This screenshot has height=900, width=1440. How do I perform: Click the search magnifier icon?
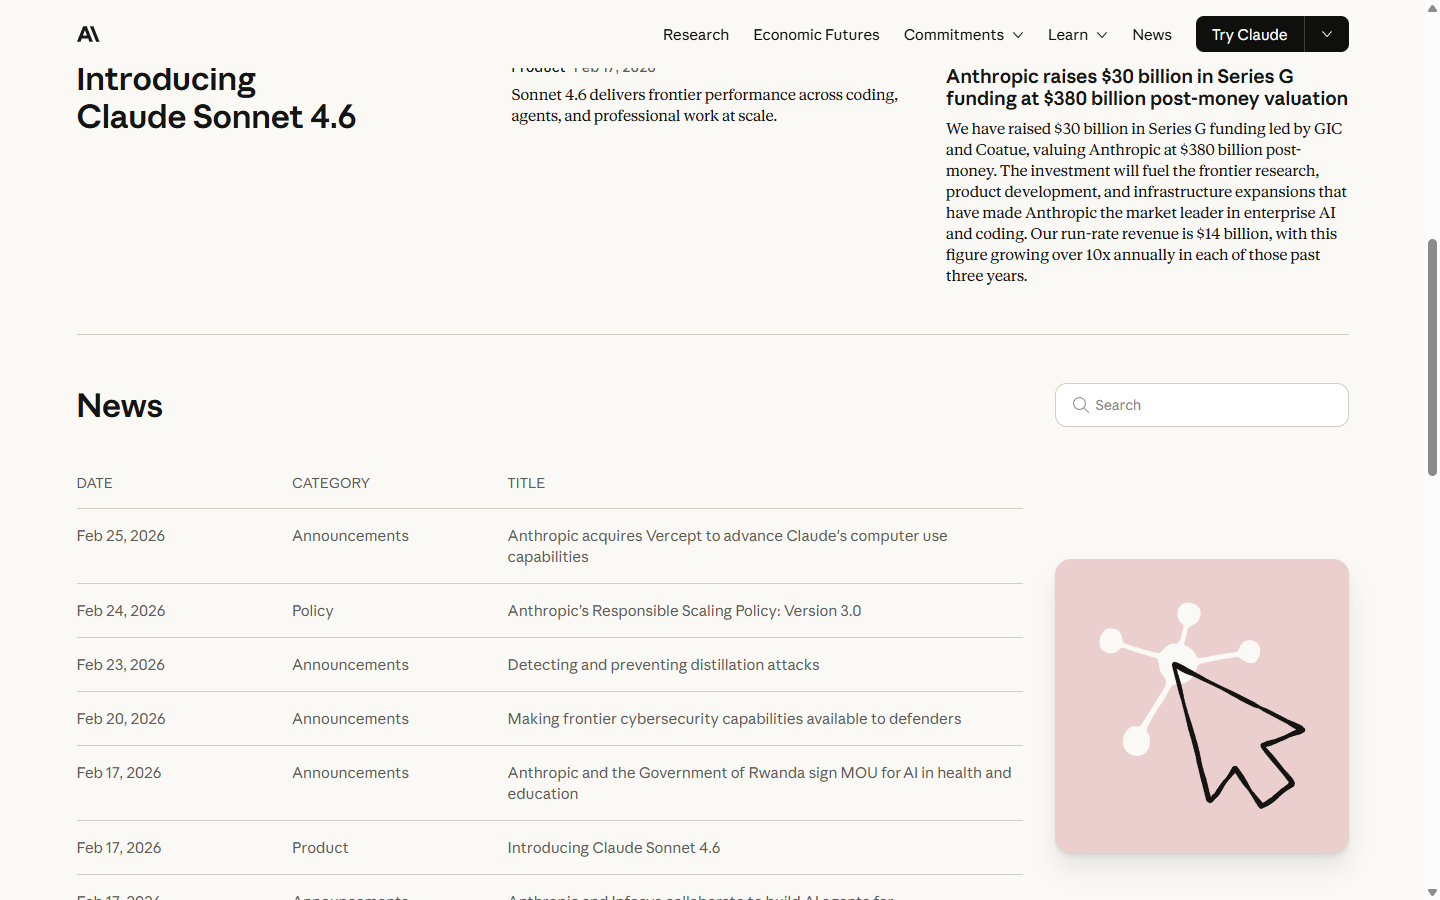click(x=1080, y=405)
